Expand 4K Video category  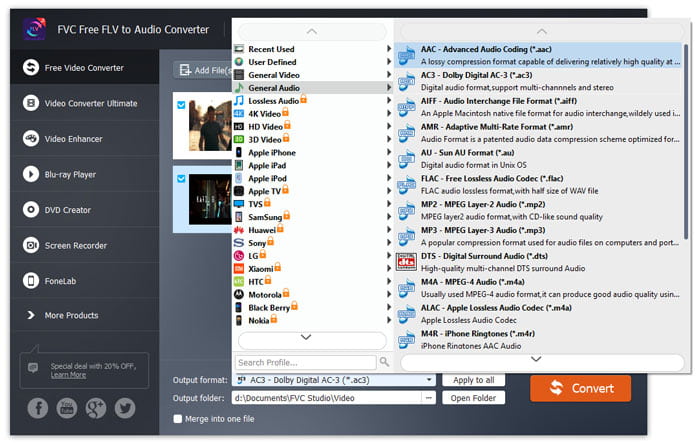click(312, 113)
